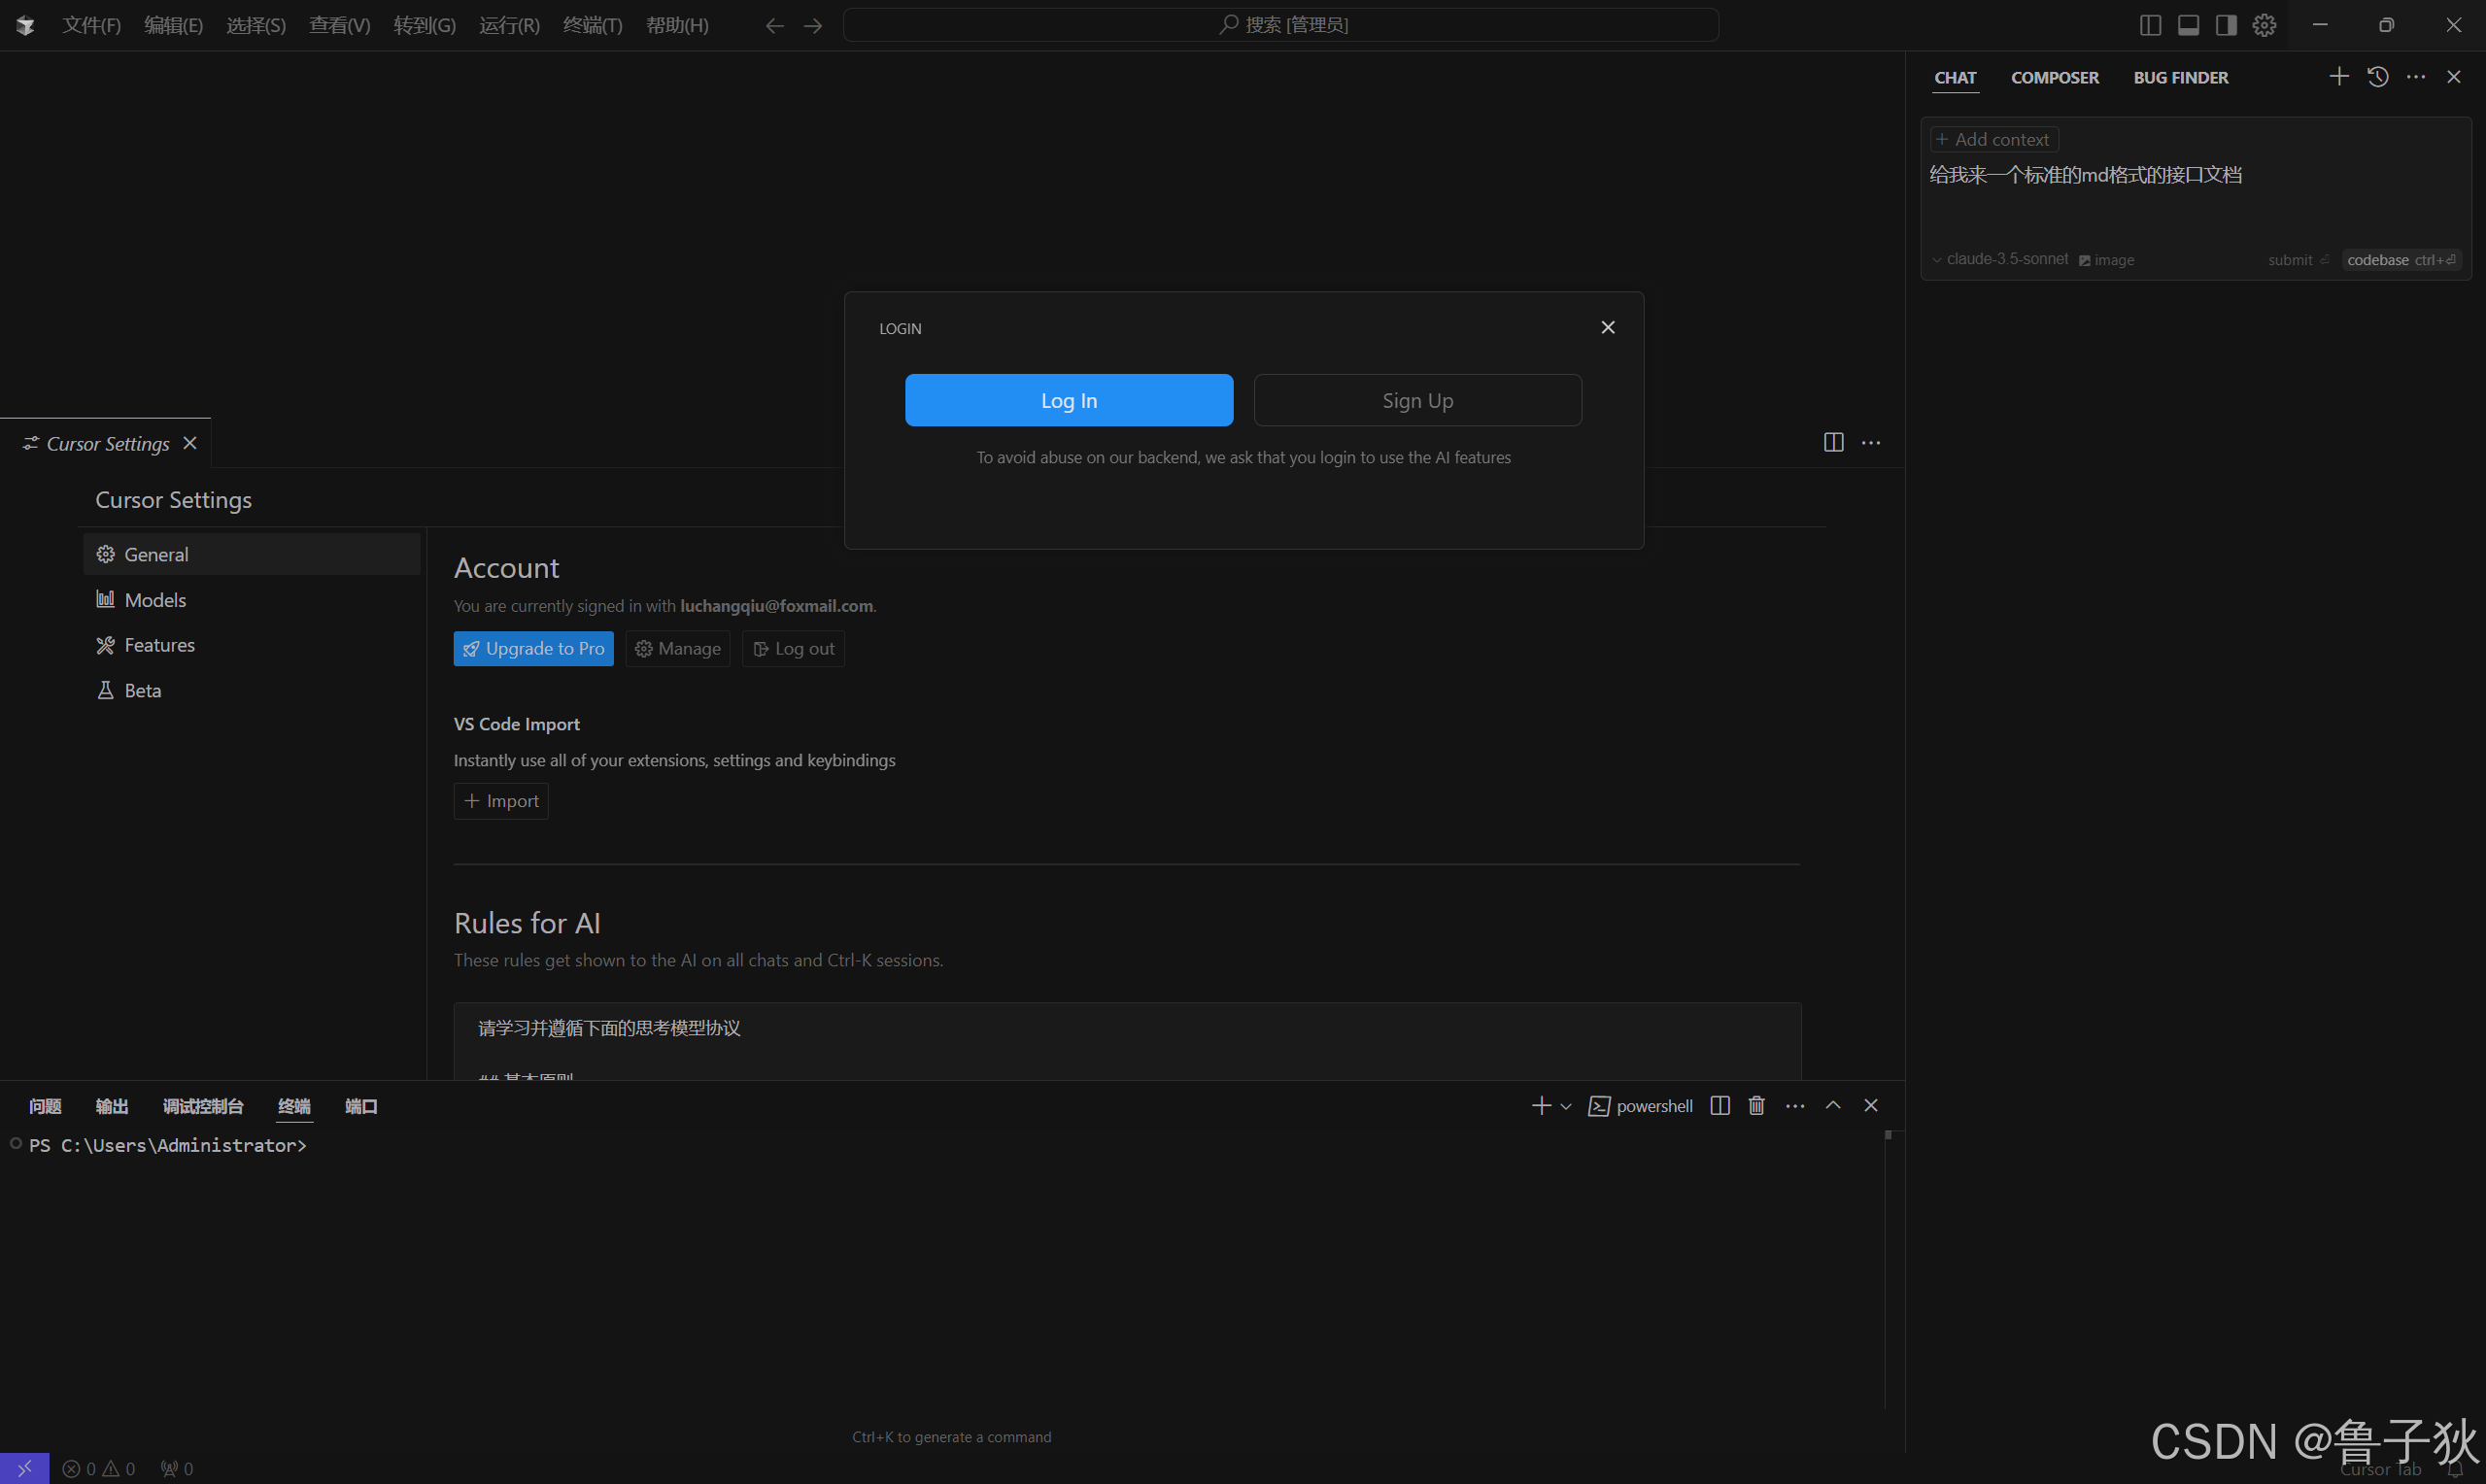Viewport: 2486px width, 1484px height.
Task: Toggle secondary sidebar layout icon
Action: 2226,25
